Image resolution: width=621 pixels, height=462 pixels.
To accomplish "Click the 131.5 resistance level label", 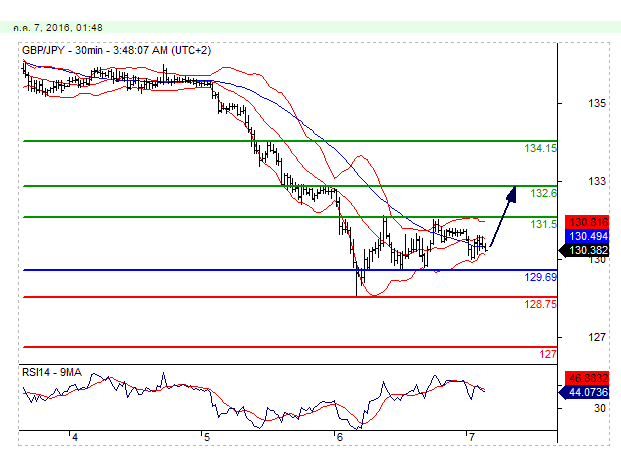I will click(x=543, y=224).
